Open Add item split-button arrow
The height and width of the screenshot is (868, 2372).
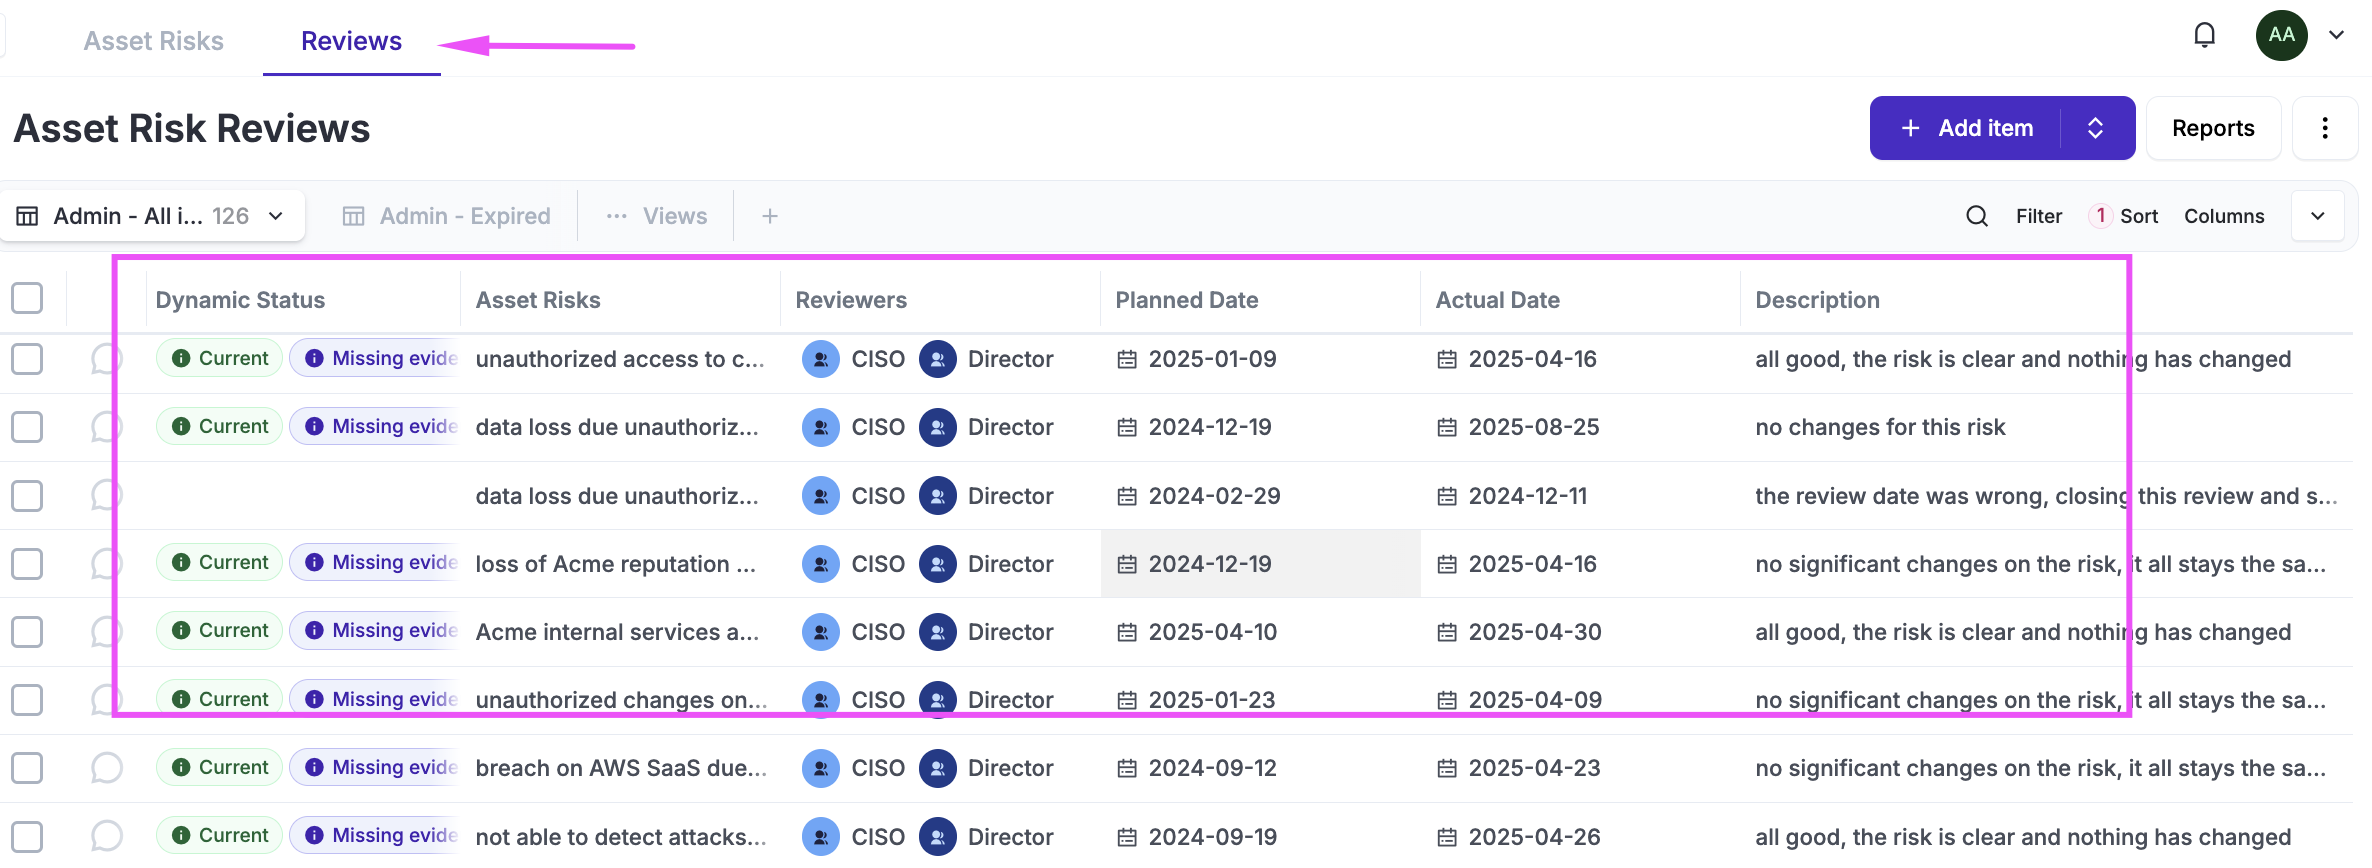click(2096, 128)
